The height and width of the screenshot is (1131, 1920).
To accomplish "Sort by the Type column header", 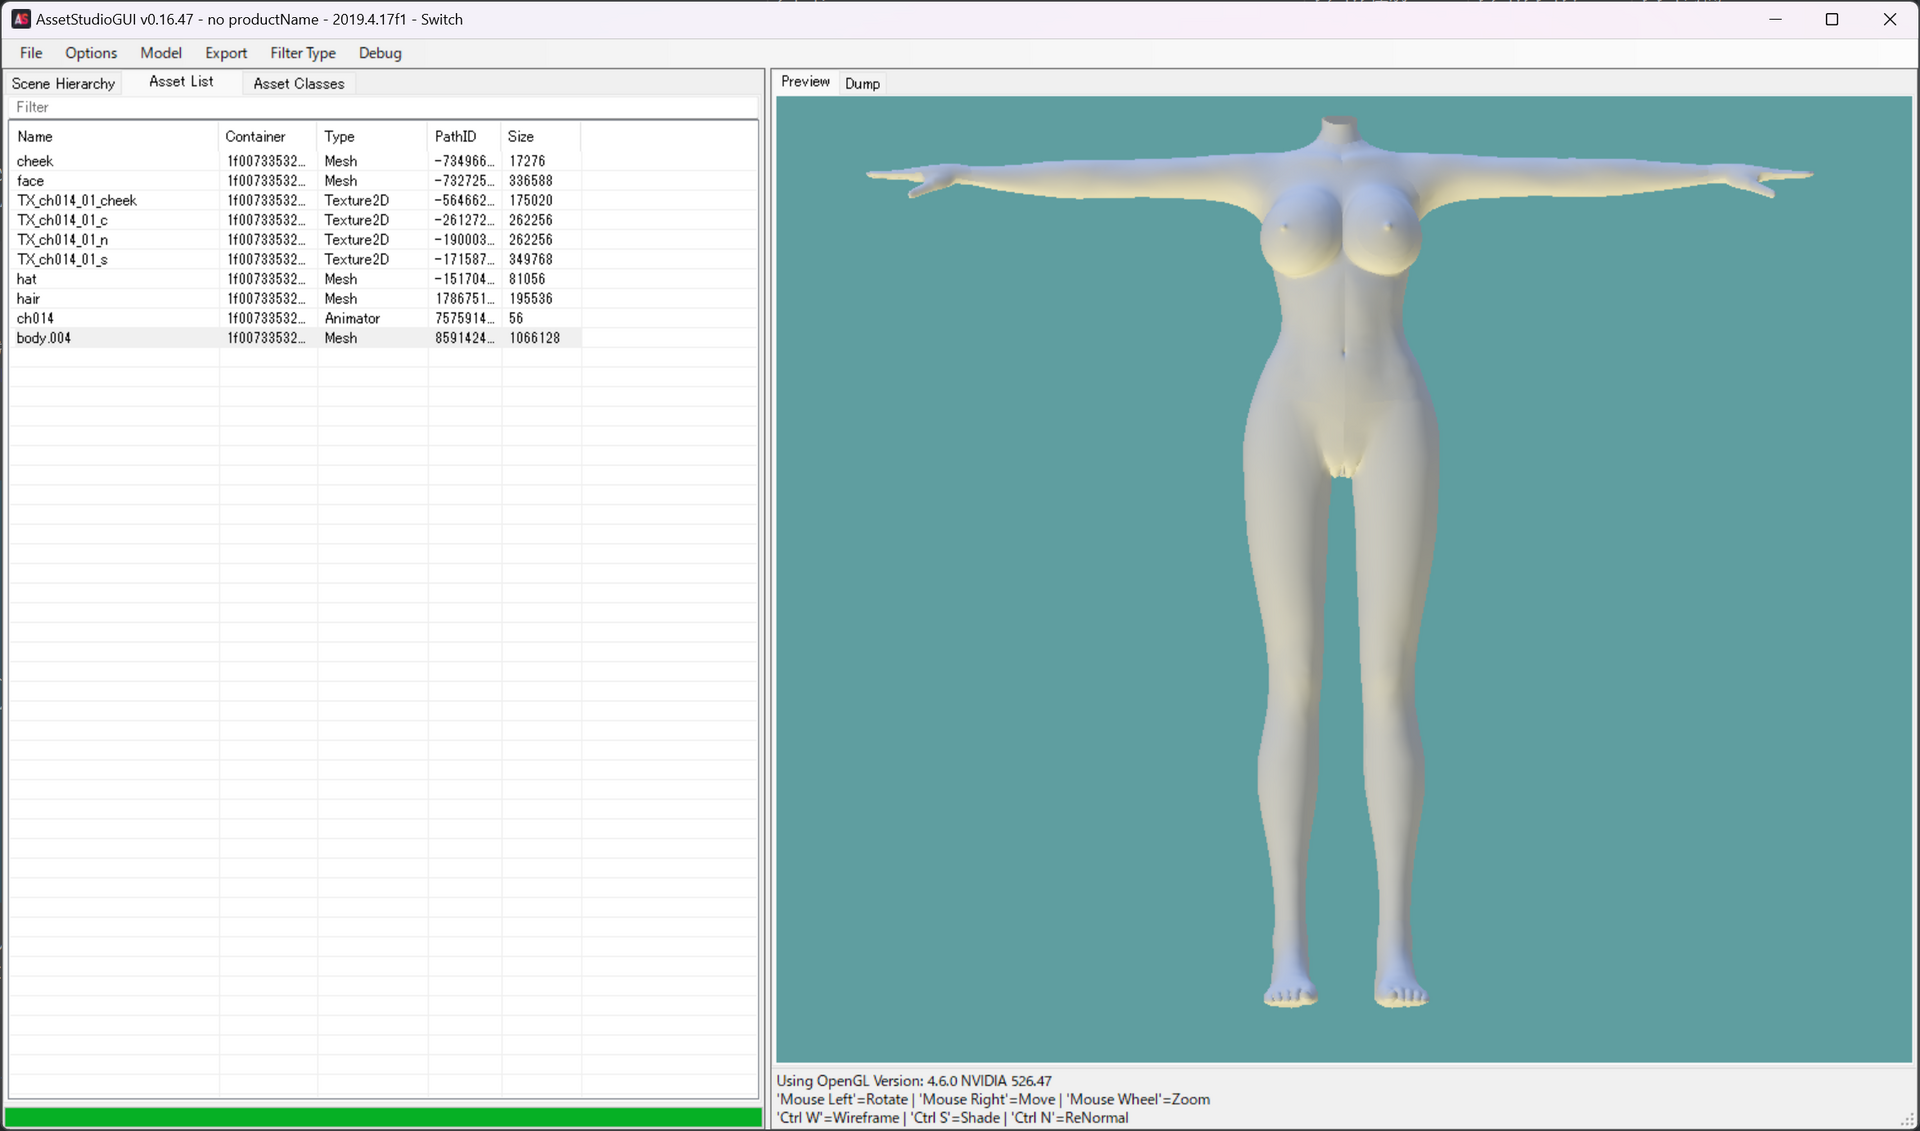I will coord(372,137).
